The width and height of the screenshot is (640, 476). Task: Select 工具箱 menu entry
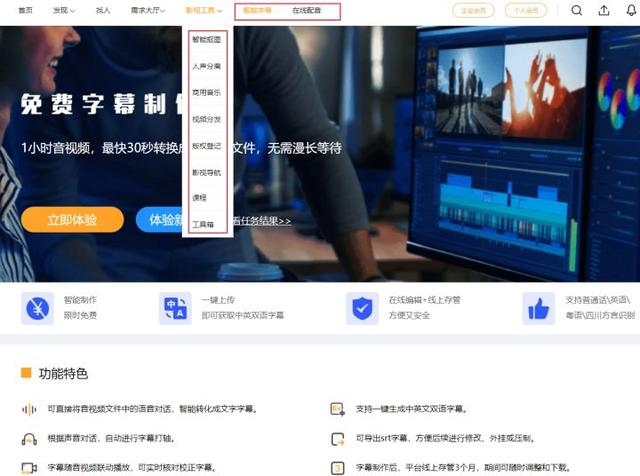click(x=203, y=225)
